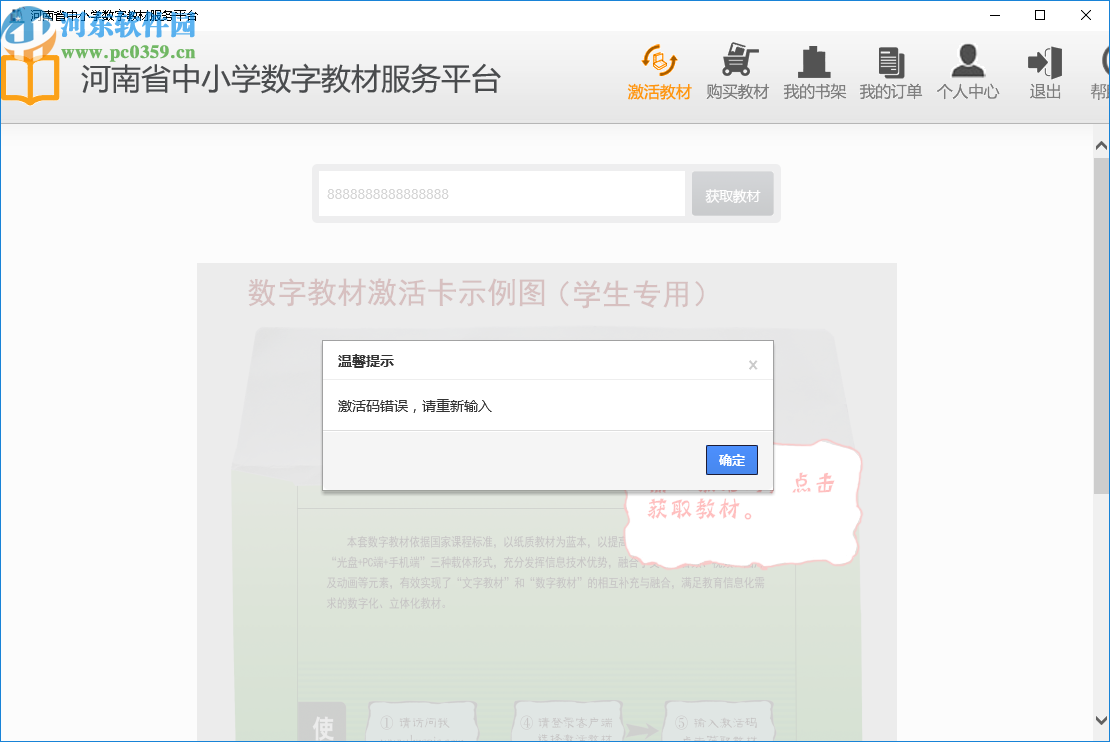Click the 获取教材 button next to input
Viewport: 1110px width, 742px height.
pos(732,193)
